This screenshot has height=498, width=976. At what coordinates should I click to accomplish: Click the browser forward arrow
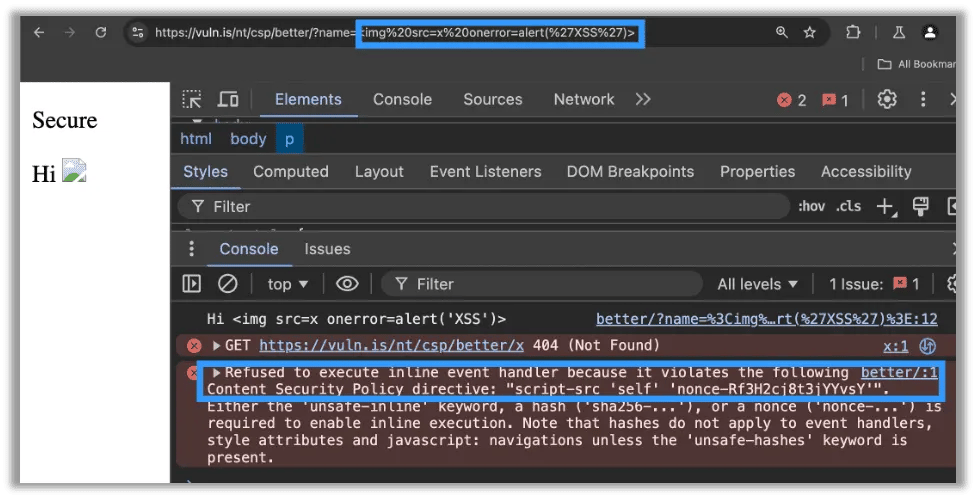tap(70, 32)
